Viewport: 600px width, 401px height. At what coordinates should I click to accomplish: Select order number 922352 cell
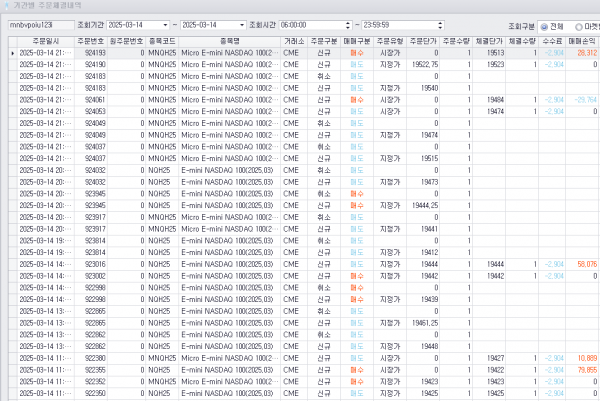coord(91,382)
